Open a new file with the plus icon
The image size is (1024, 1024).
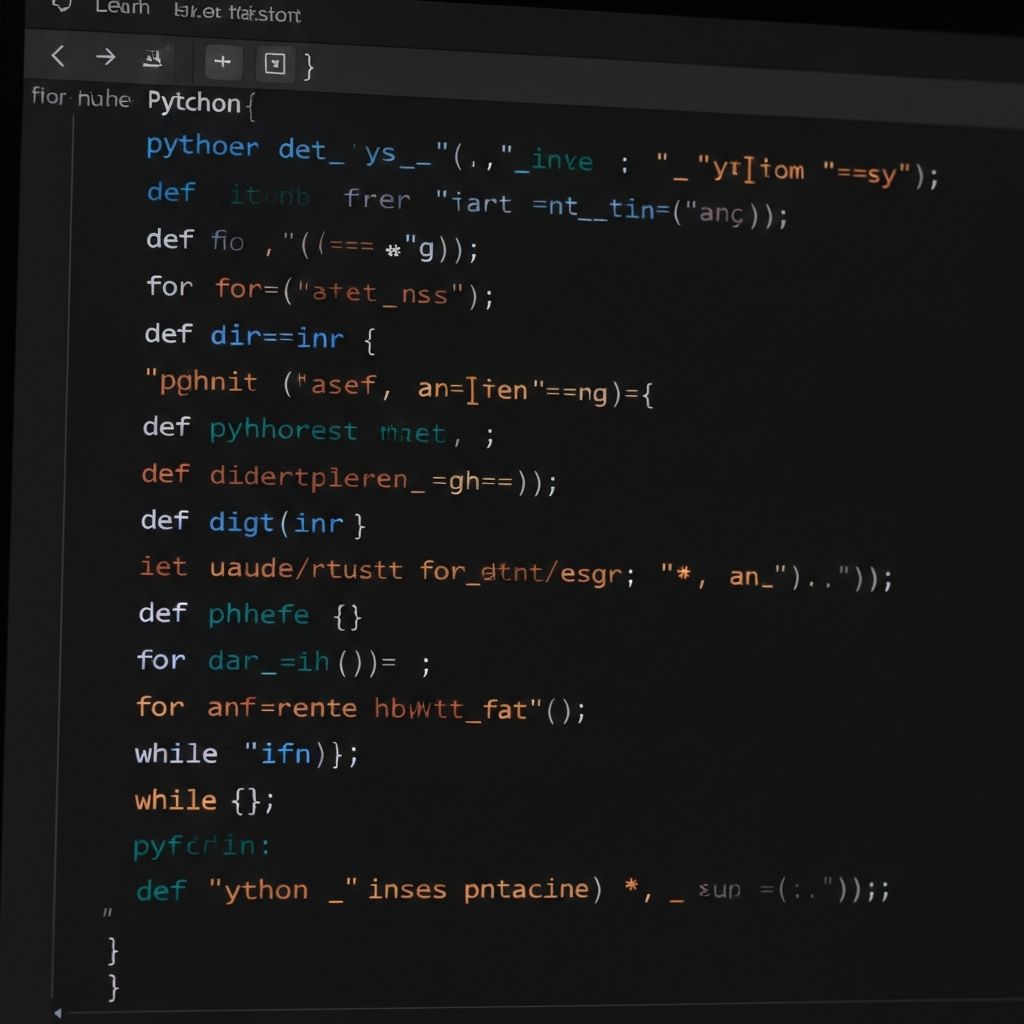pos(222,61)
